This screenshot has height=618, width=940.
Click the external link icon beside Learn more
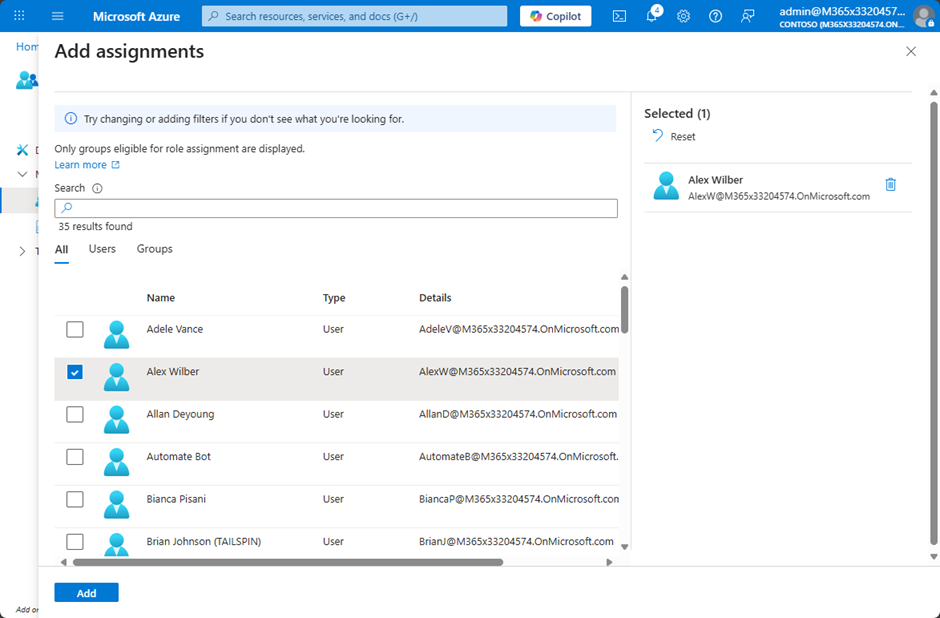click(116, 165)
